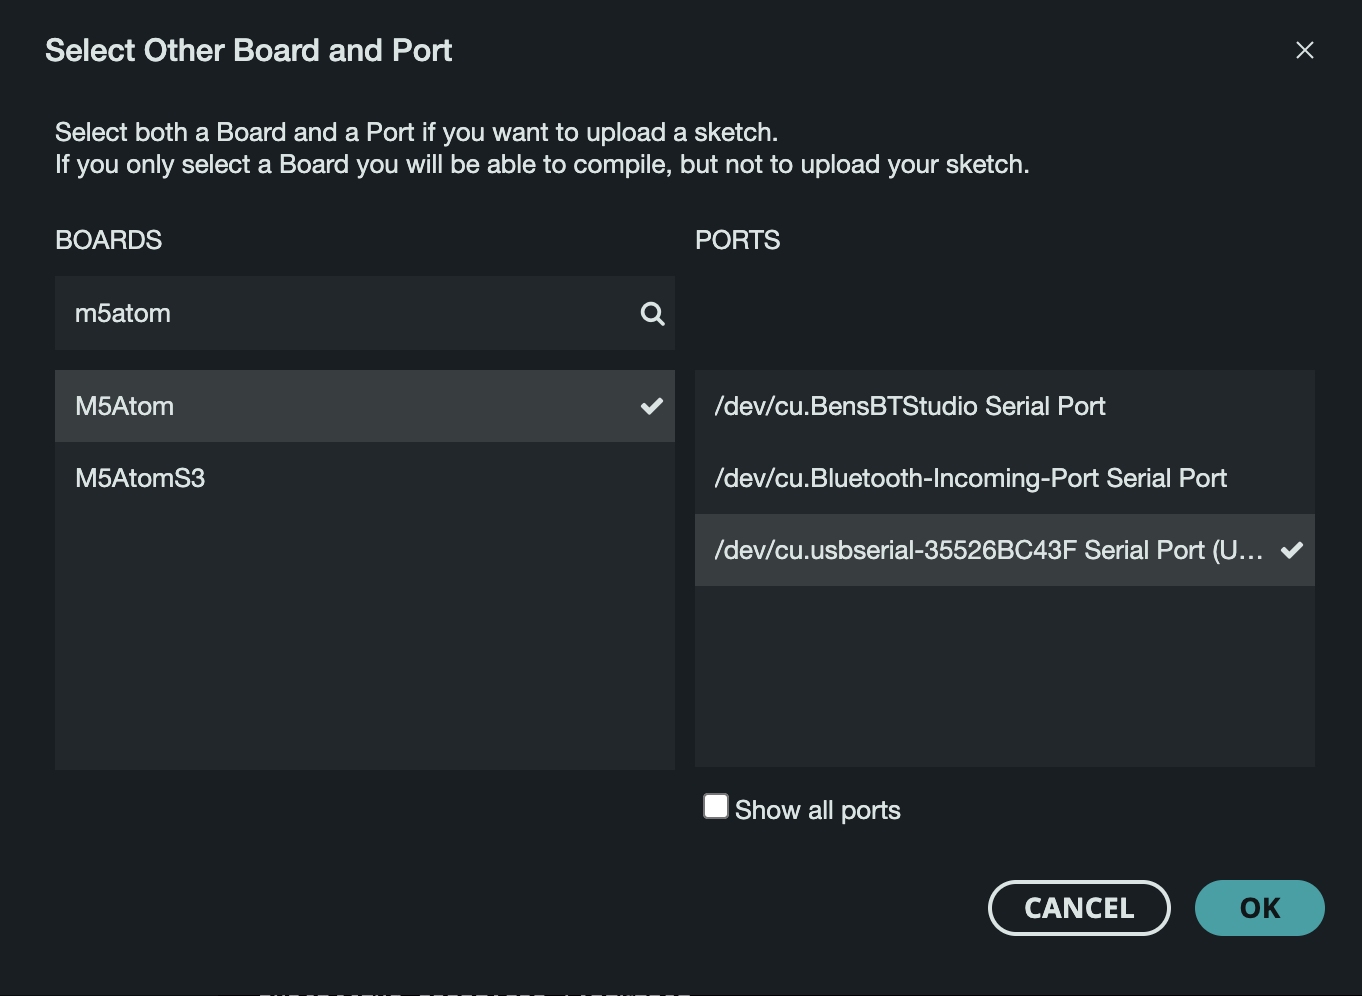
Task: Click the PORTS column heading
Action: [x=737, y=240]
